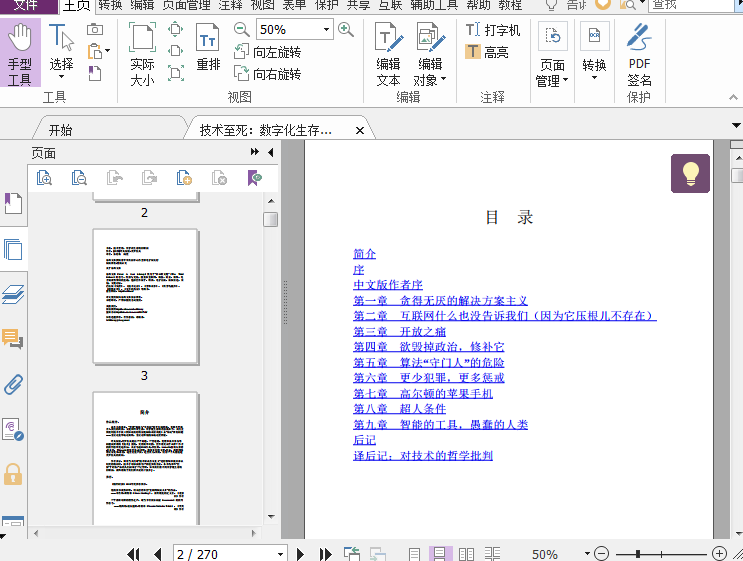Image resolution: width=743 pixels, height=561 pixels.
Task: Collapse the Pages panel with left arrow
Action: tap(271, 152)
